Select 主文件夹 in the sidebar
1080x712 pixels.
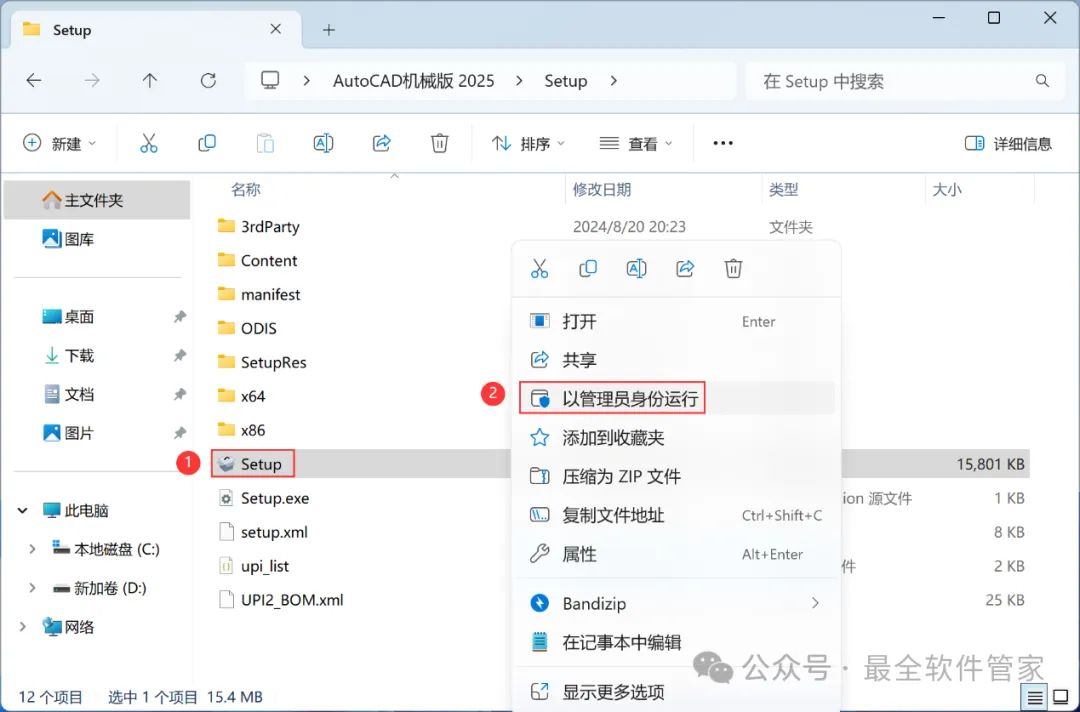click(x=97, y=200)
